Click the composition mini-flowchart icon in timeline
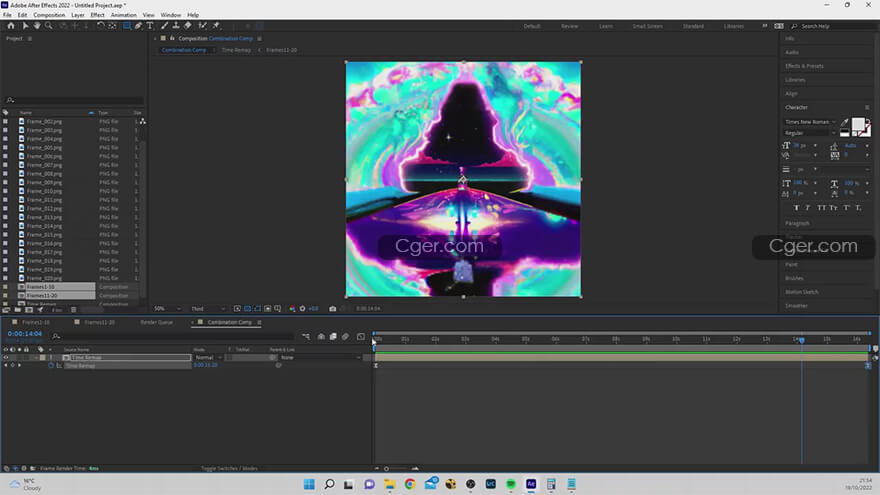 pos(306,337)
